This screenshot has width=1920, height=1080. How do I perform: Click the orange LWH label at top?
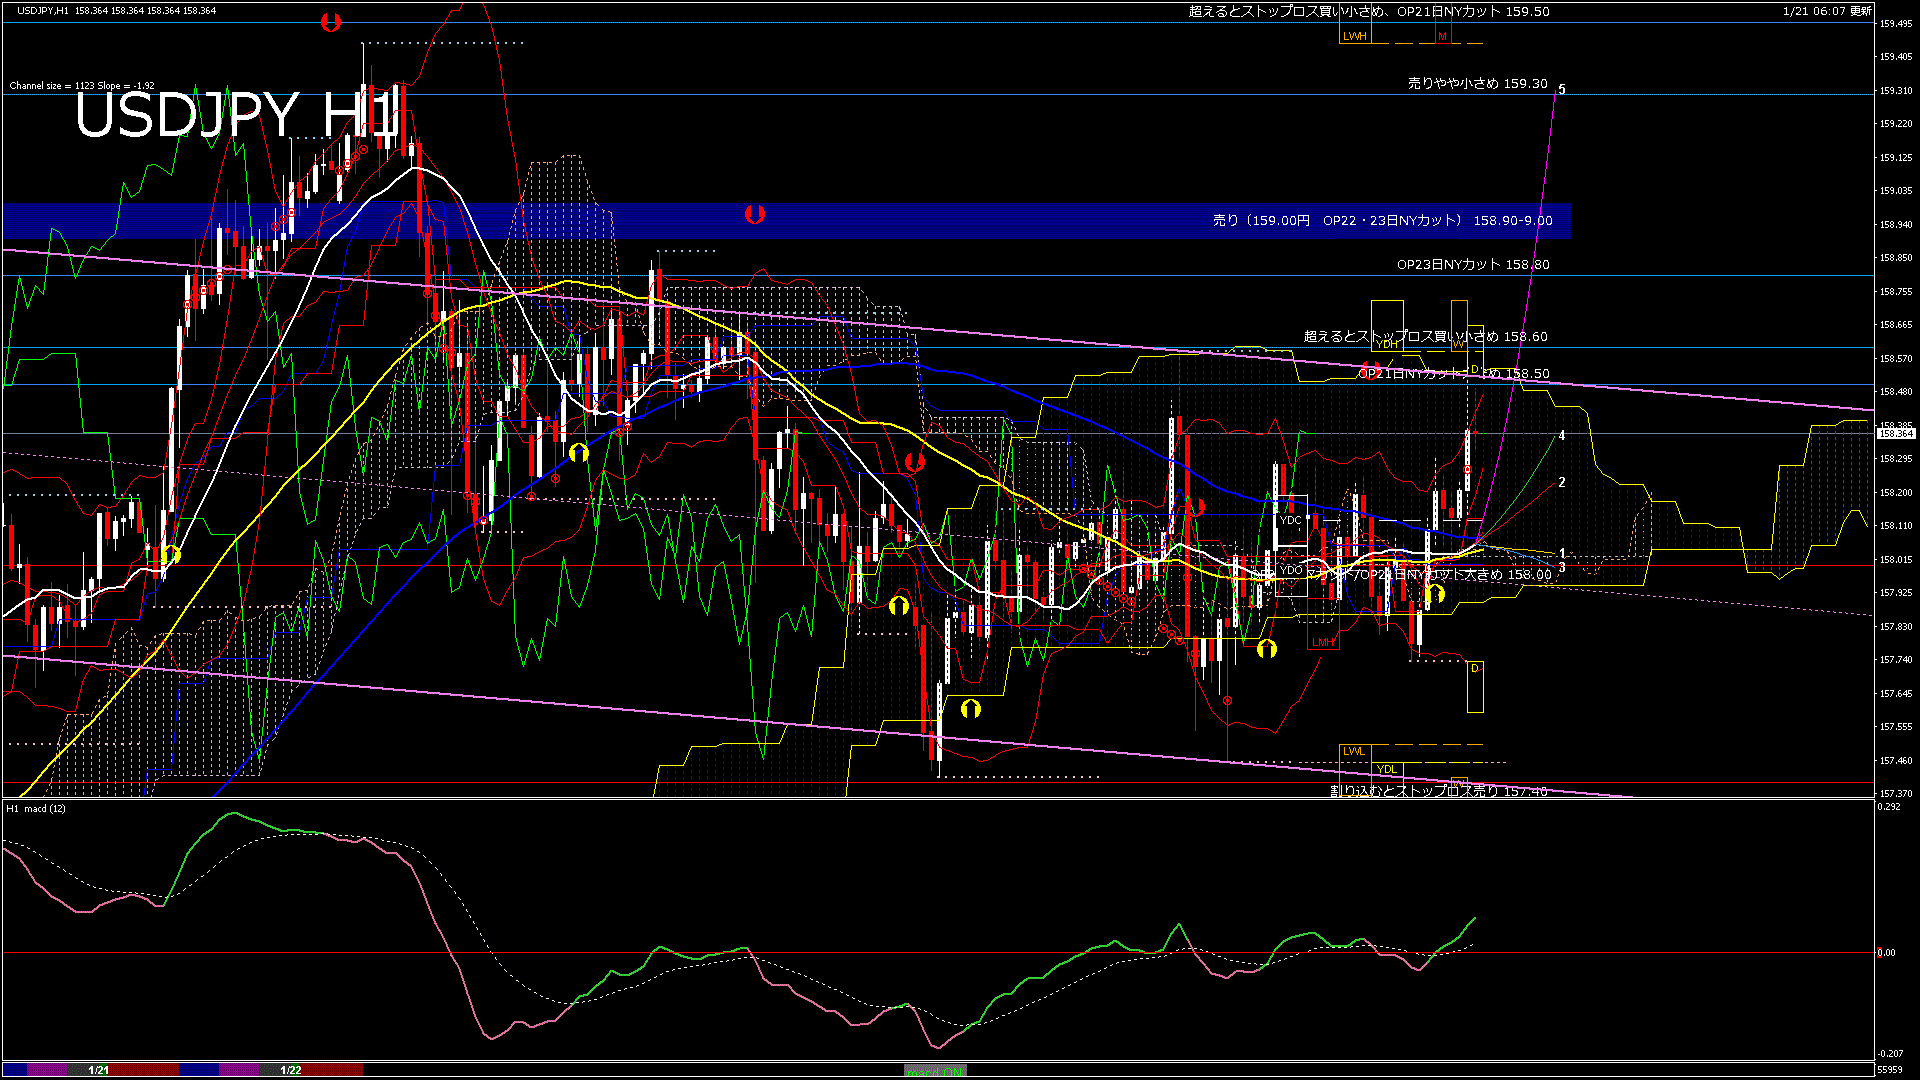(1355, 36)
